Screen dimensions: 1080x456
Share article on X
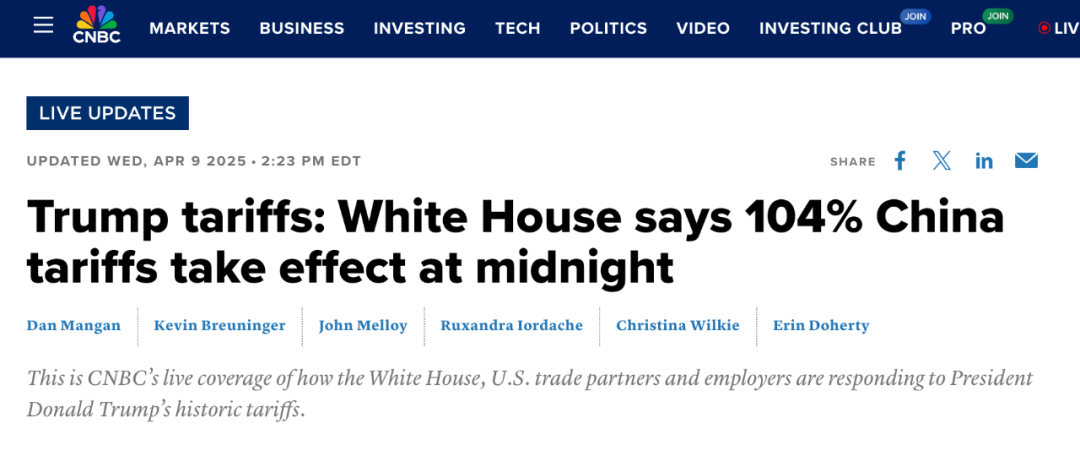coord(942,161)
